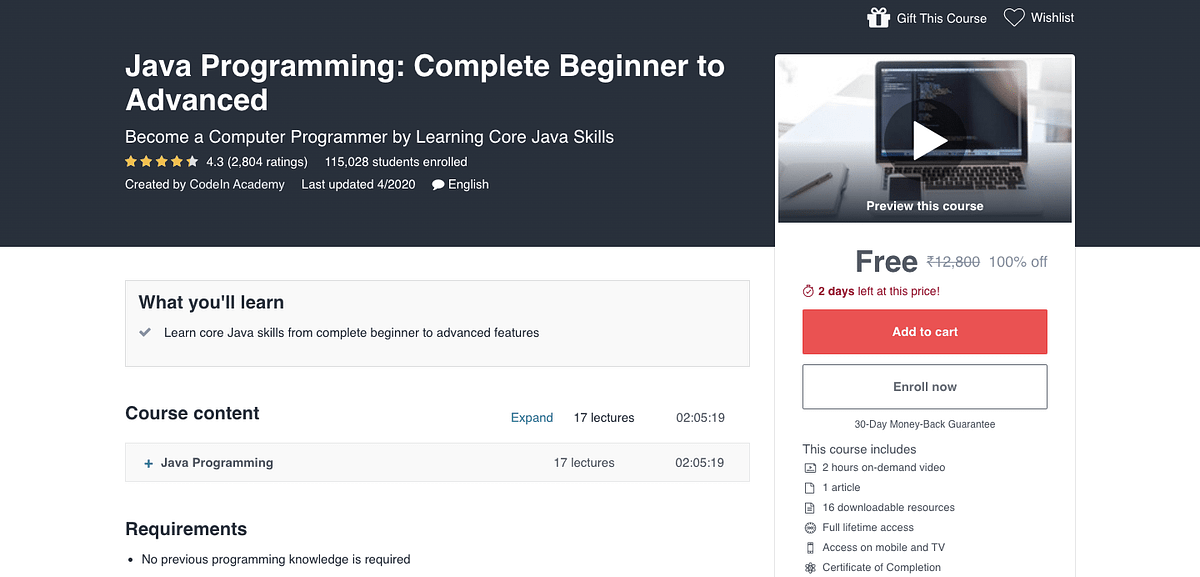Click the checkmark beside the learning outcome
Screen dimensions: 1200x577
[x=144, y=331]
